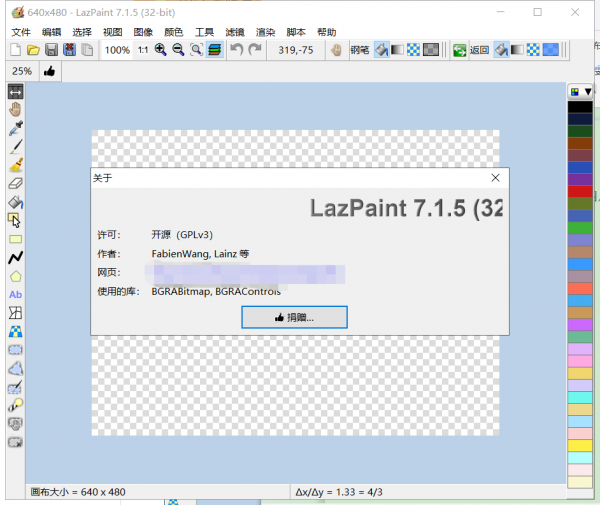Select the Move layer arrows tool
The width and height of the screenshot is (600, 505).
[x=15, y=92]
